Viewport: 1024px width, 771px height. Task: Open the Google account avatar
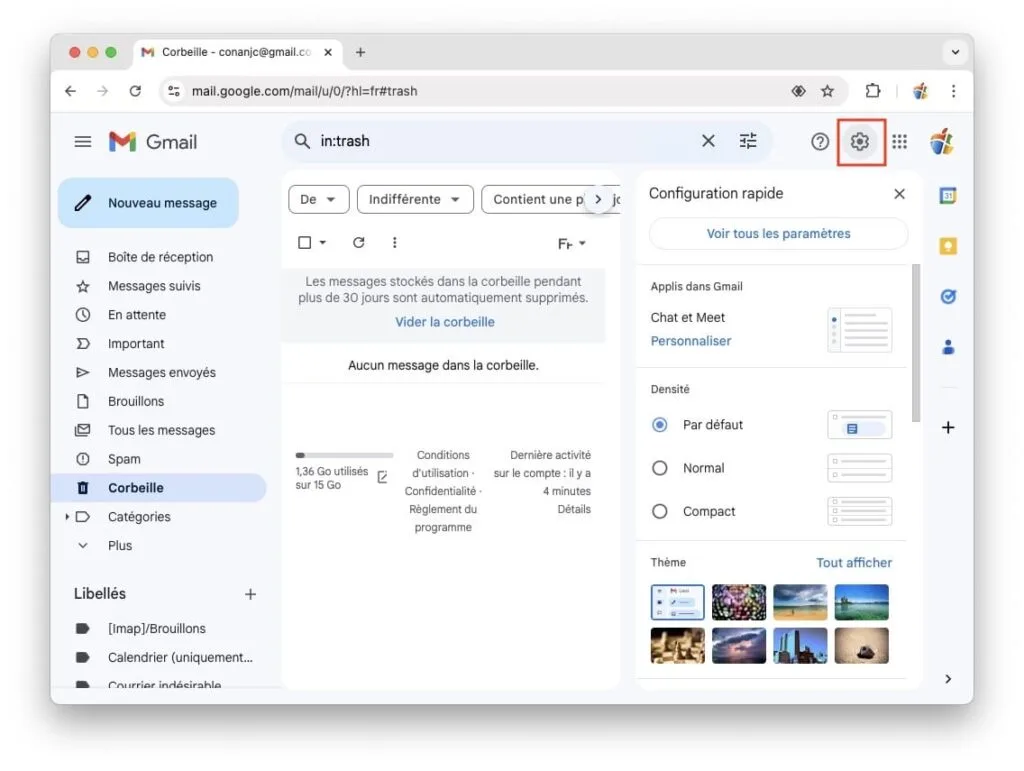coord(941,142)
